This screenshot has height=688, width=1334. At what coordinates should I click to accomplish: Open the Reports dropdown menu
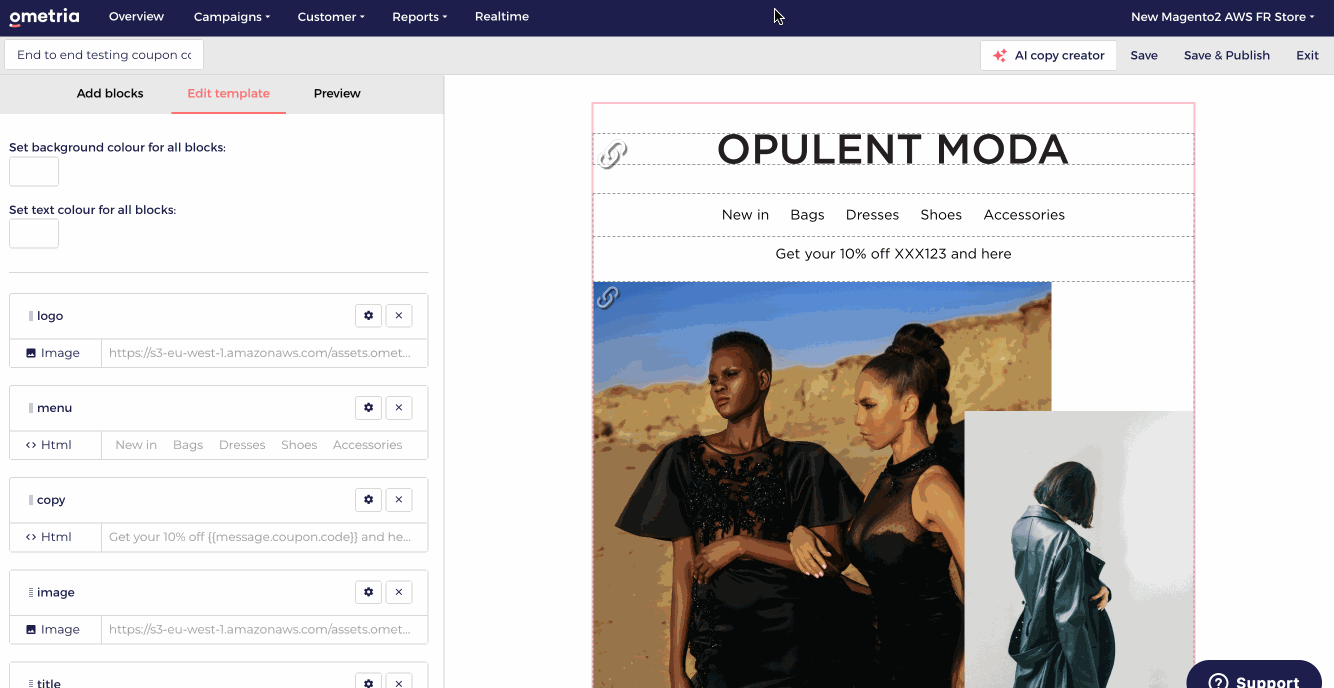click(420, 17)
